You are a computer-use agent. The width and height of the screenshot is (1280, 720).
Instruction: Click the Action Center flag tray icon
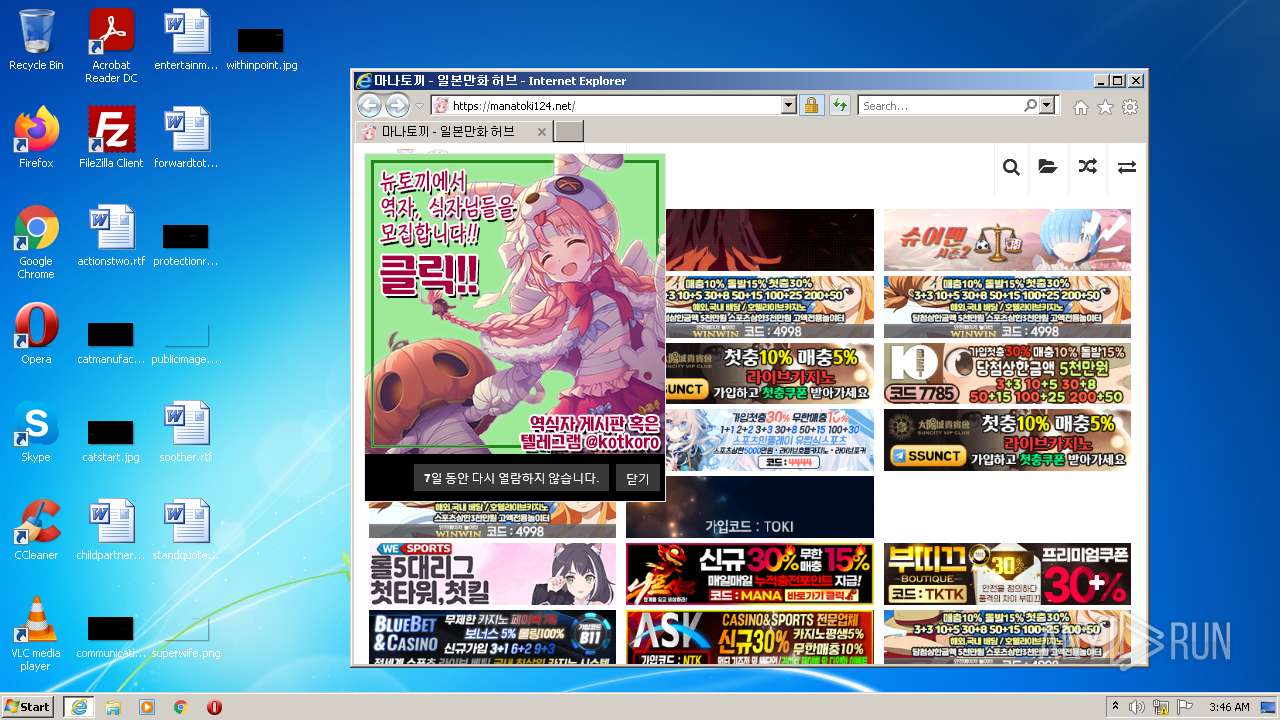click(1185, 707)
